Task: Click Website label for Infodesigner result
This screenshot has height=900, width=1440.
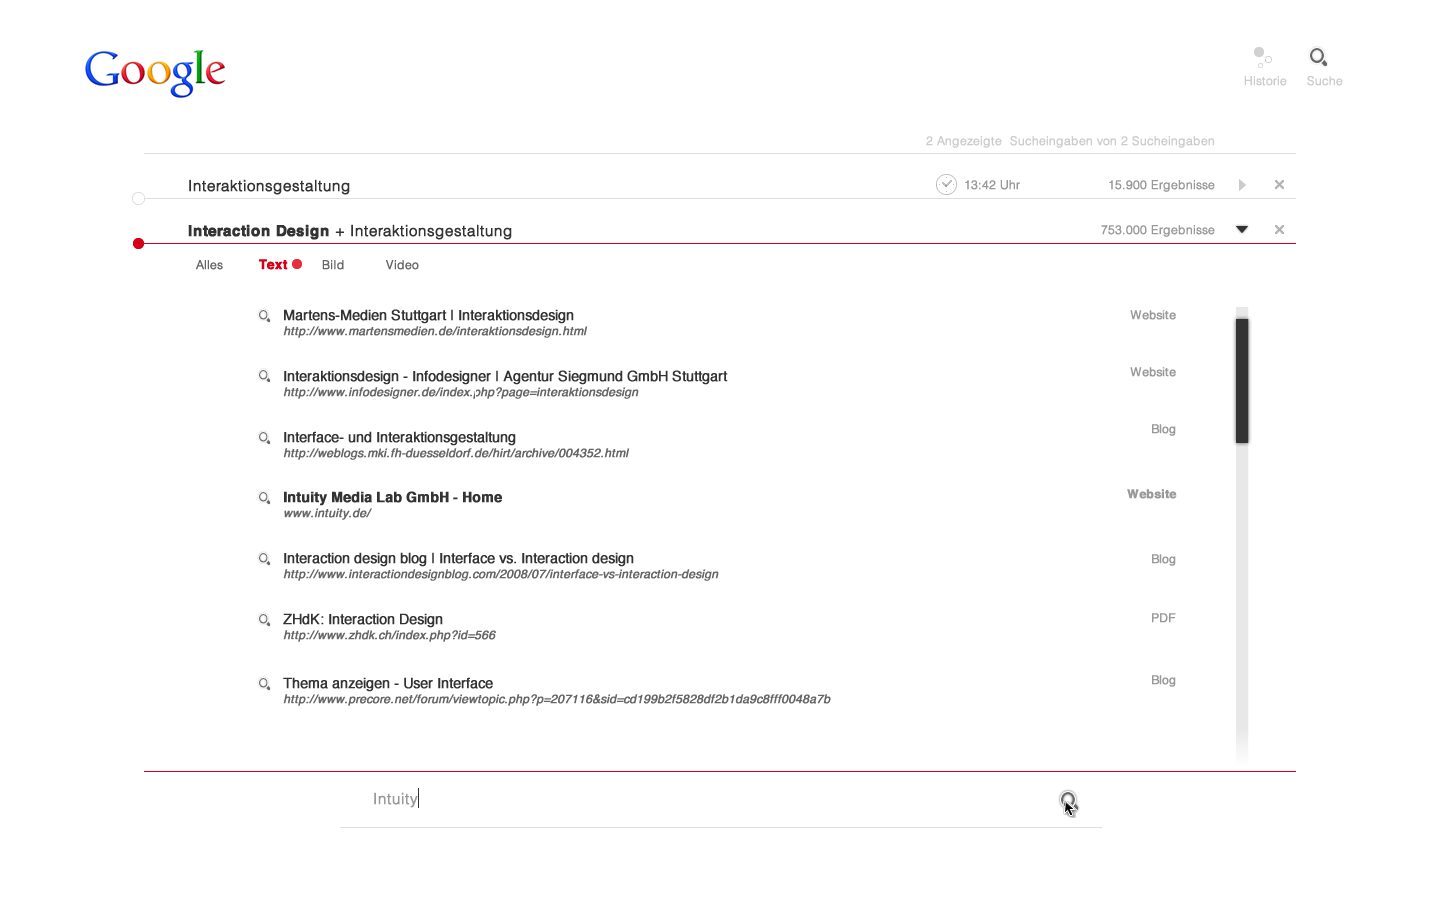Action: 1153,372
